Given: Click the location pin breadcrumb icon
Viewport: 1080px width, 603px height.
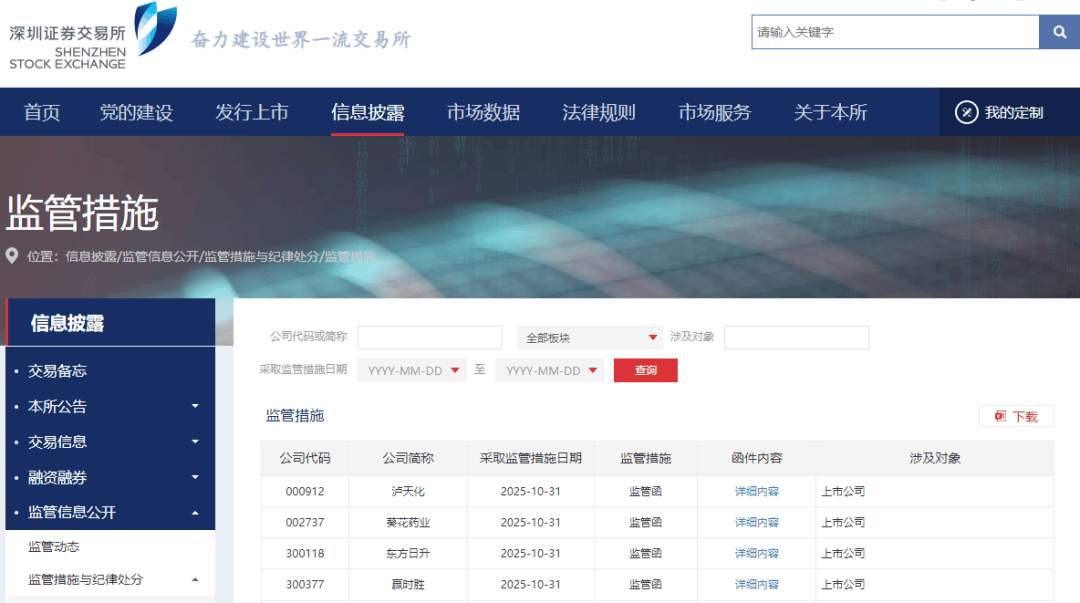Looking at the screenshot, I should [13, 256].
